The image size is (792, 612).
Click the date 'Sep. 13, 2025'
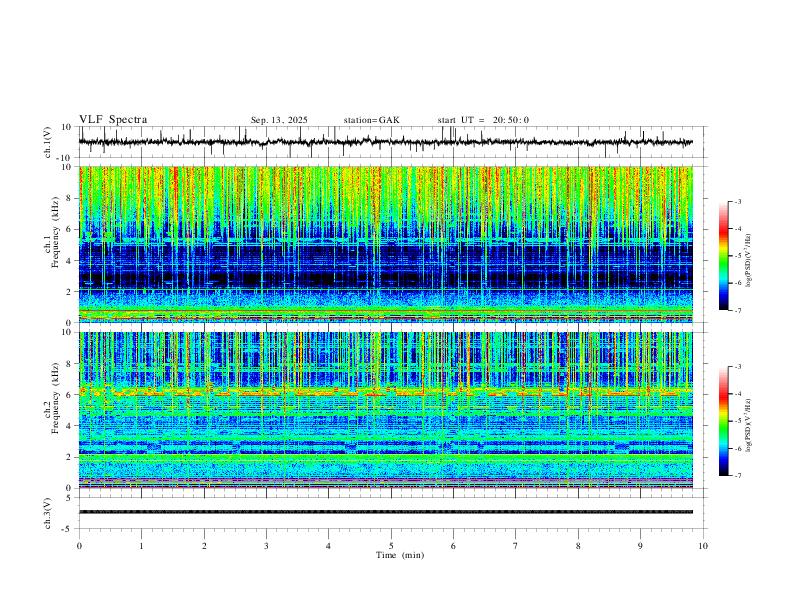[x=279, y=120]
